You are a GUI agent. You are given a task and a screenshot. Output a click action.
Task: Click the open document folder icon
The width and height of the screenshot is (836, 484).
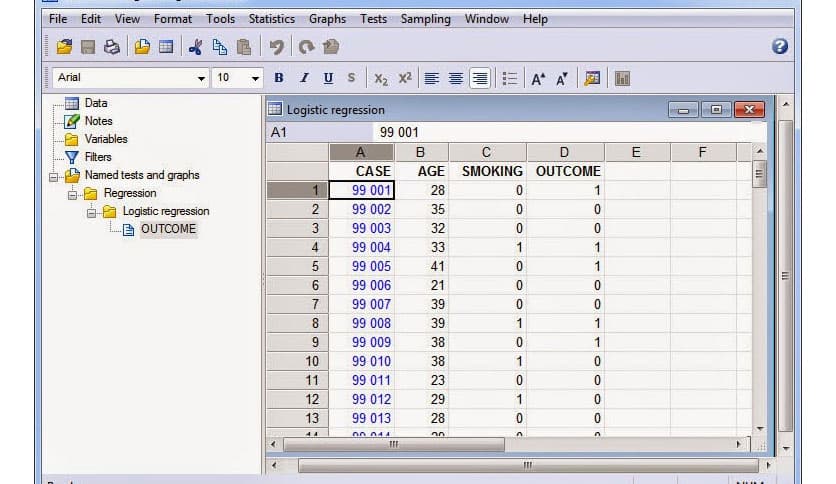click(x=142, y=47)
